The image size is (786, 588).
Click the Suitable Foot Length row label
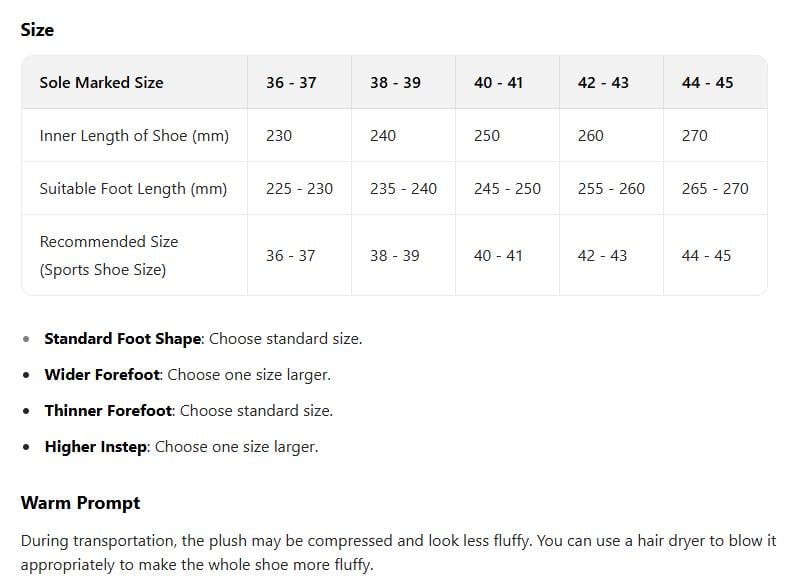(x=133, y=188)
